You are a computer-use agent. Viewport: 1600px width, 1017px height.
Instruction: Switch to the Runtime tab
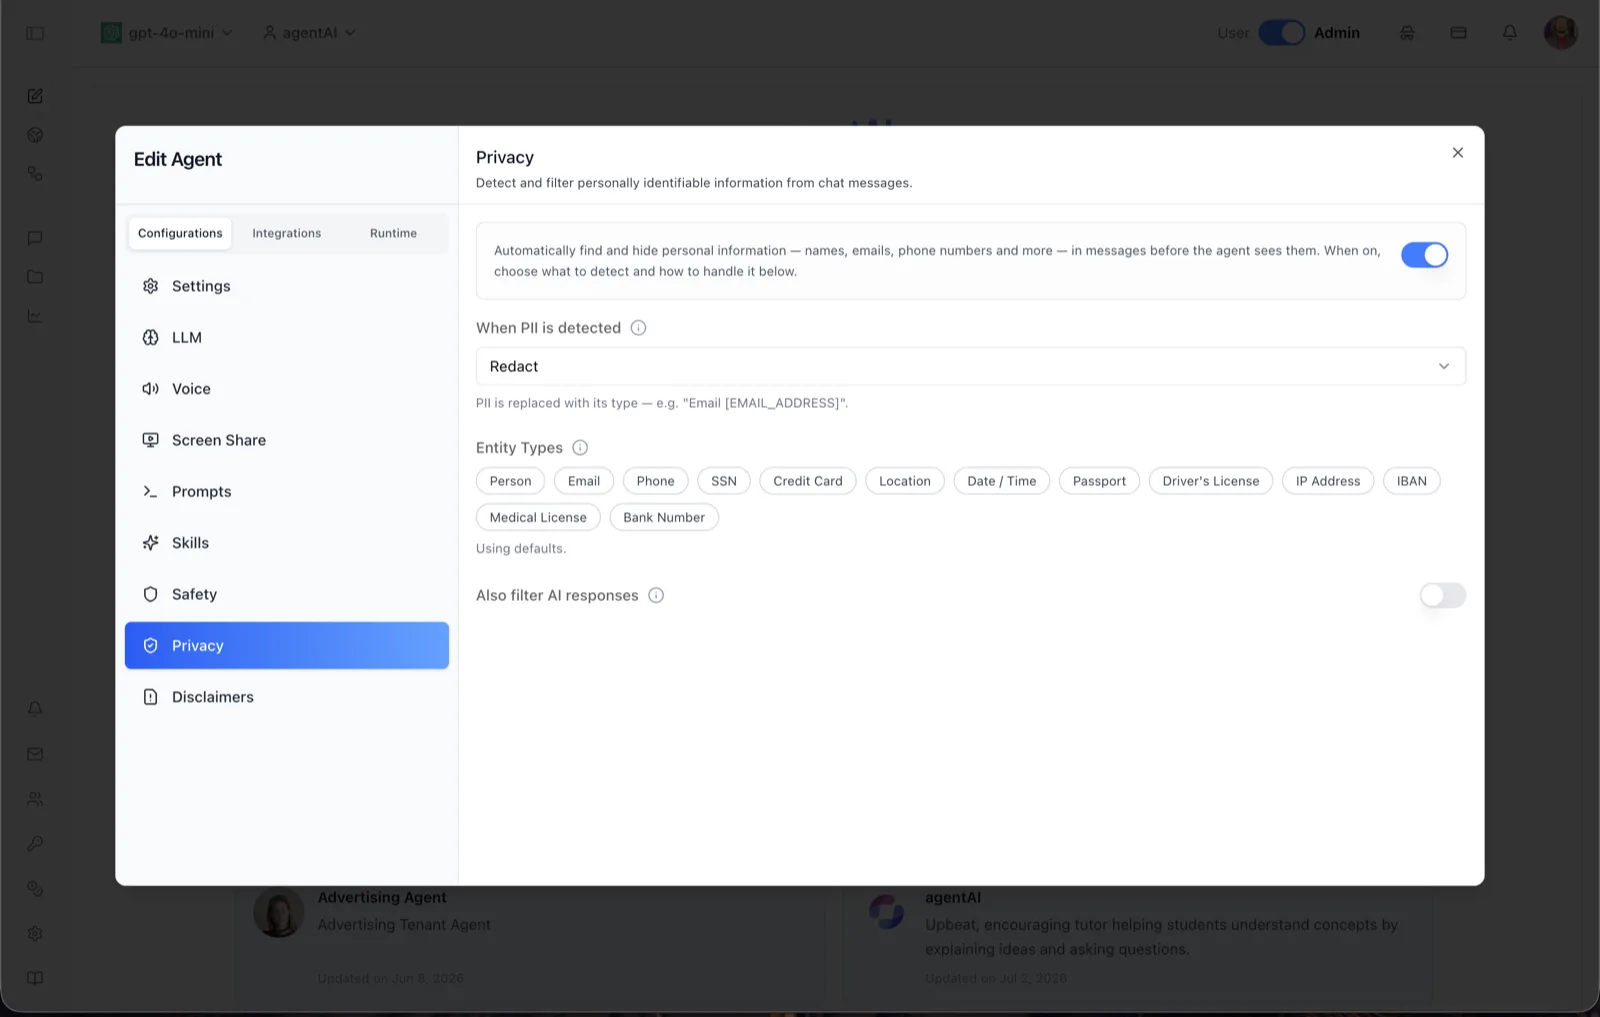(x=393, y=234)
